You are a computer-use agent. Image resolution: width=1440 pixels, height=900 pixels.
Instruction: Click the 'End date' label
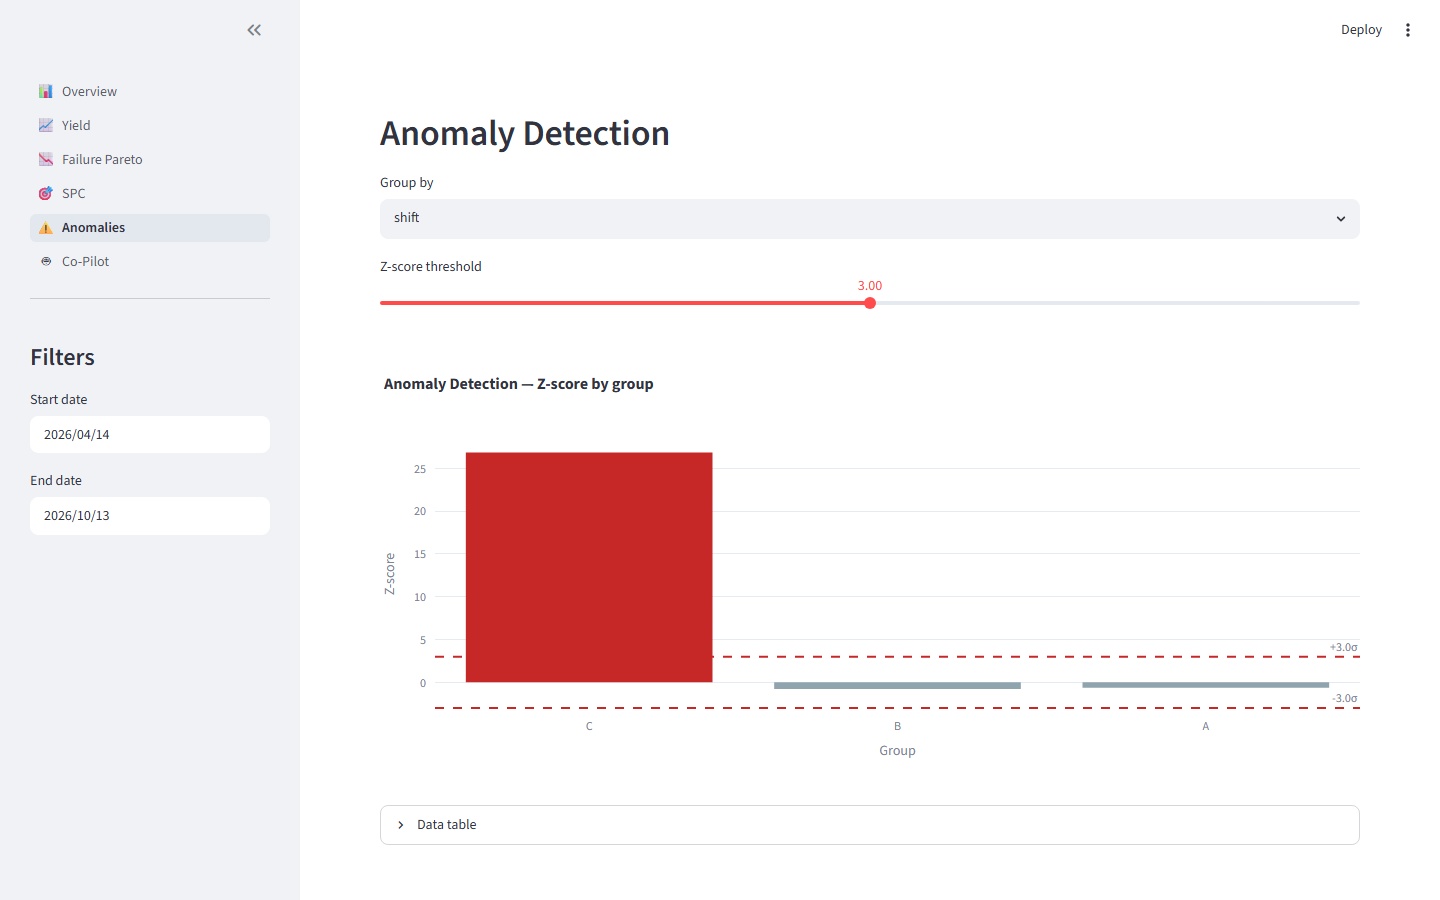pyautogui.click(x=56, y=480)
